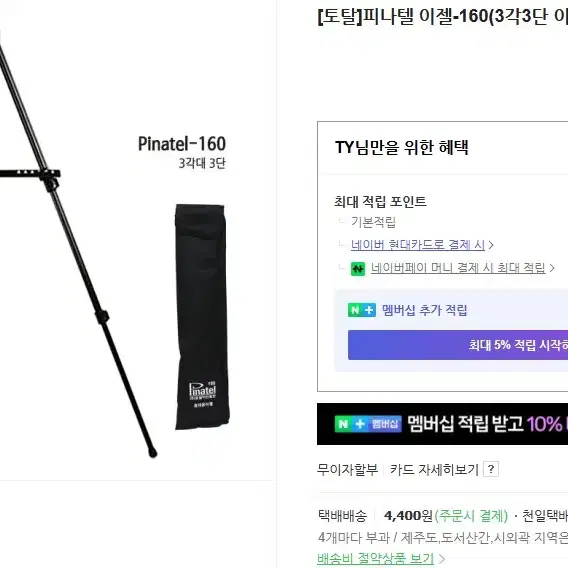Click the 무이자할부 label
Image resolution: width=568 pixels, height=568 pixels.
point(347,469)
